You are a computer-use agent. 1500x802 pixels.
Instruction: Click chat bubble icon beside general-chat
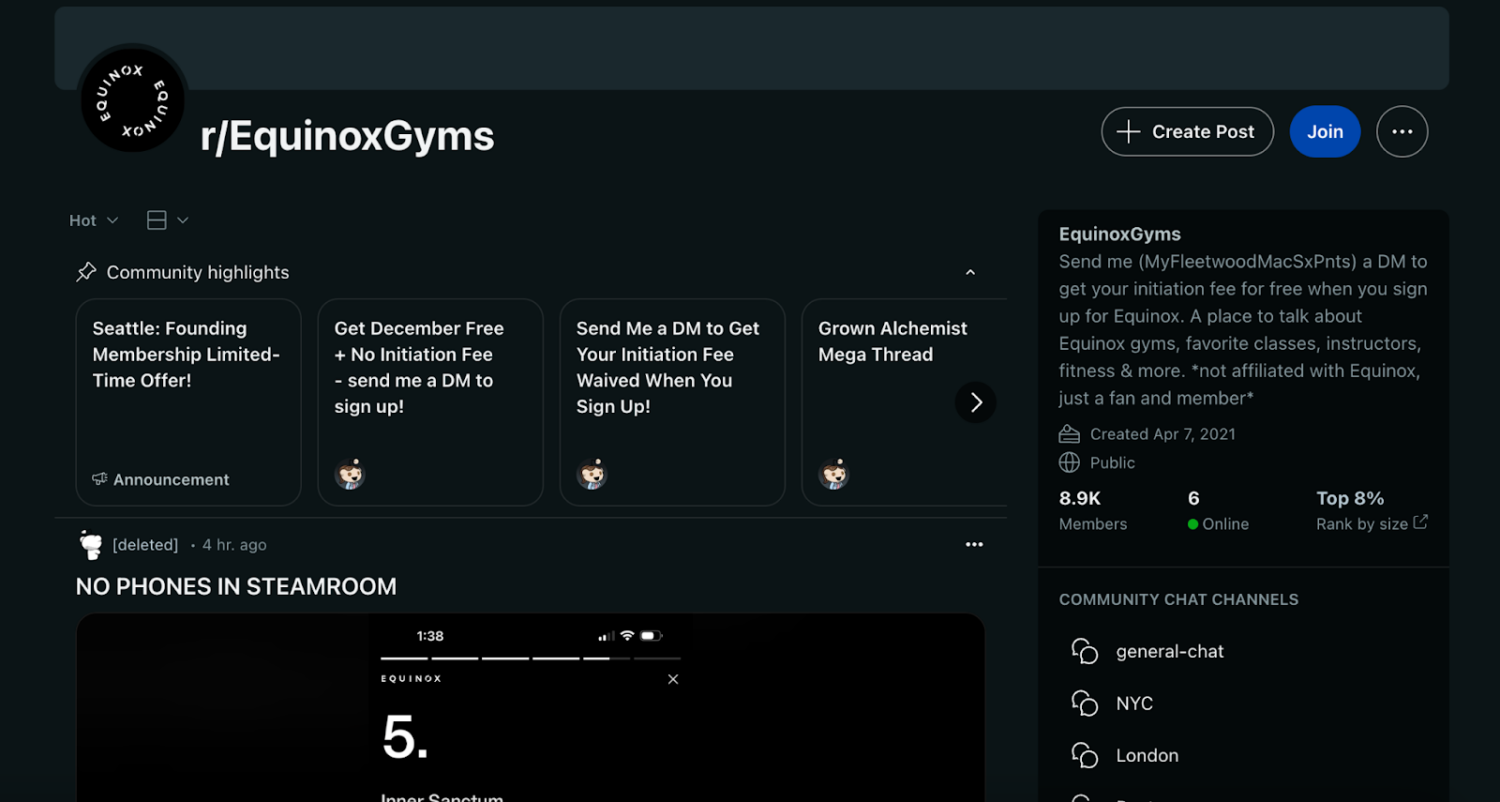pyautogui.click(x=1085, y=651)
